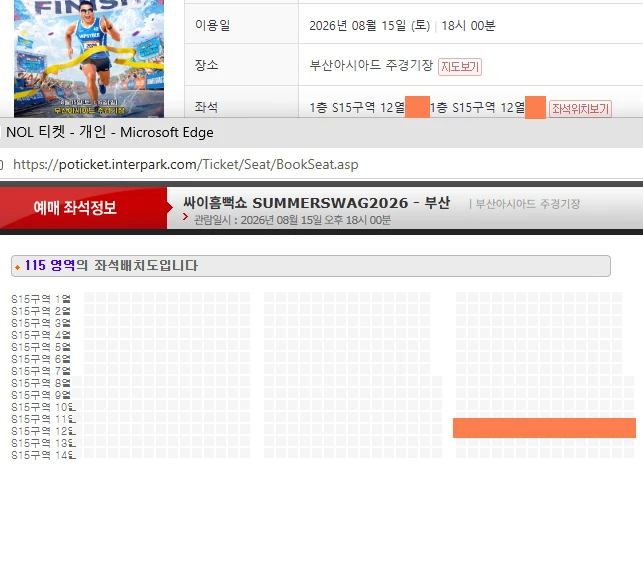Click the concert poster thumbnail
Viewport: 643px width, 565px height.
[89, 59]
